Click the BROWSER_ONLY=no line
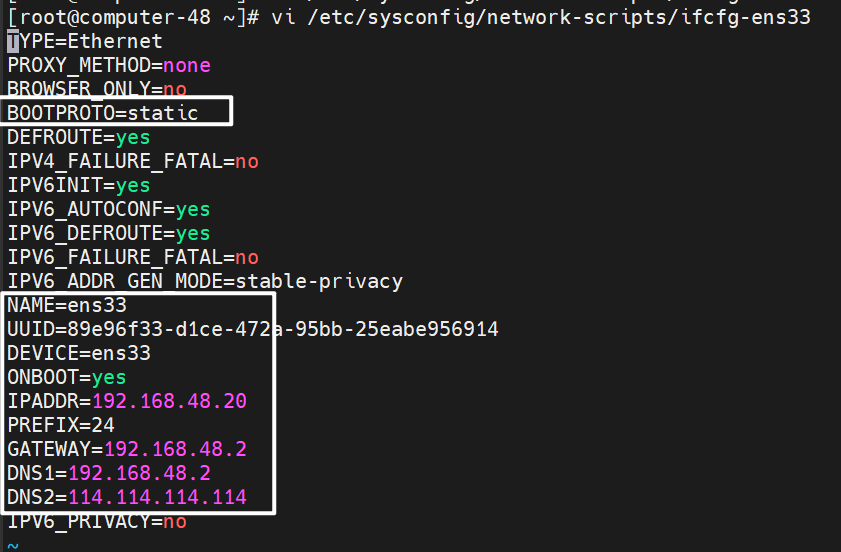The image size is (841, 552). coord(97,89)
